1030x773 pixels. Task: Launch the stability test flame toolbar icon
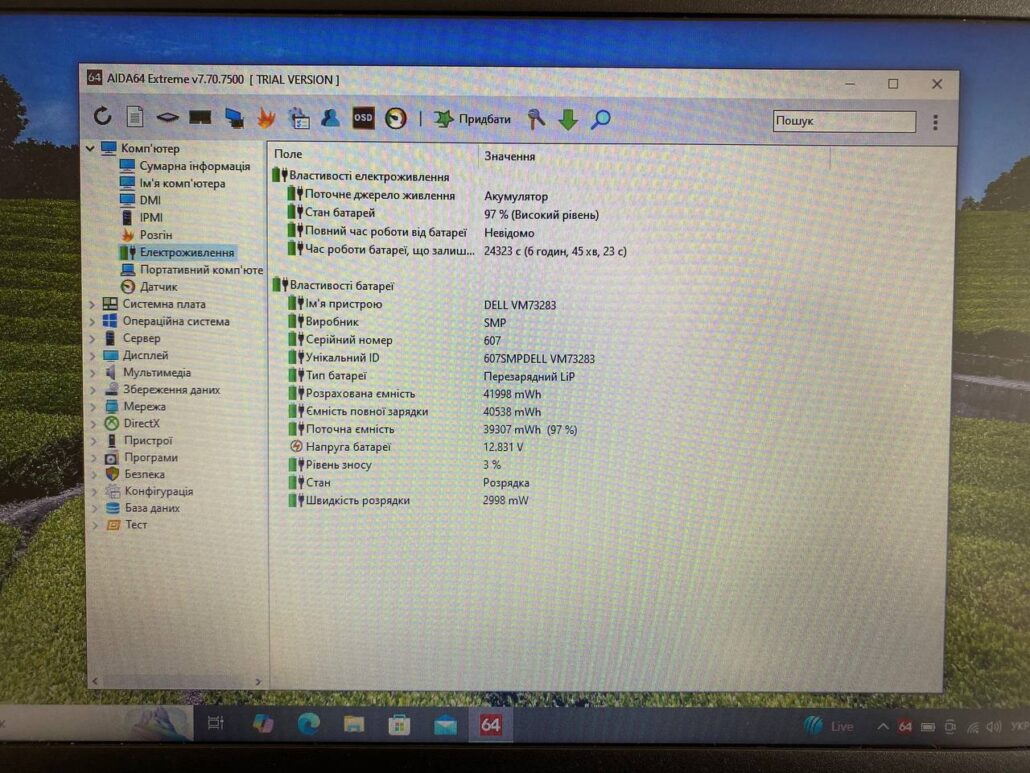coord(266,118)
